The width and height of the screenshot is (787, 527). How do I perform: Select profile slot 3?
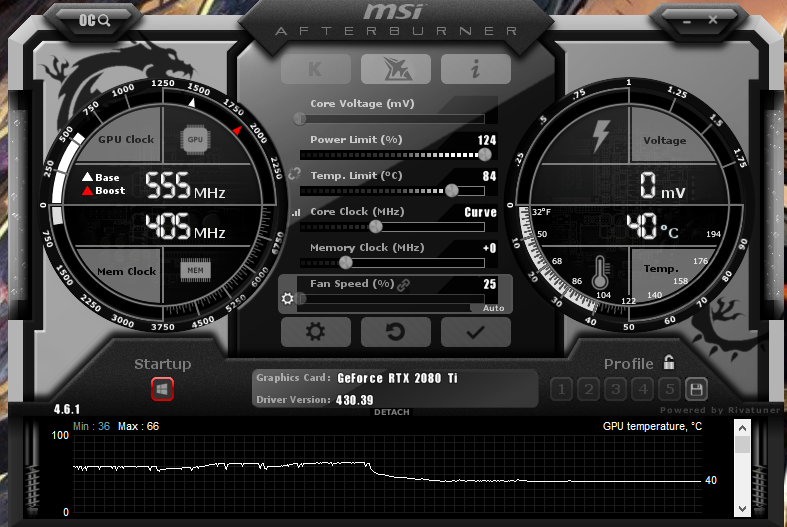point(616,389)
